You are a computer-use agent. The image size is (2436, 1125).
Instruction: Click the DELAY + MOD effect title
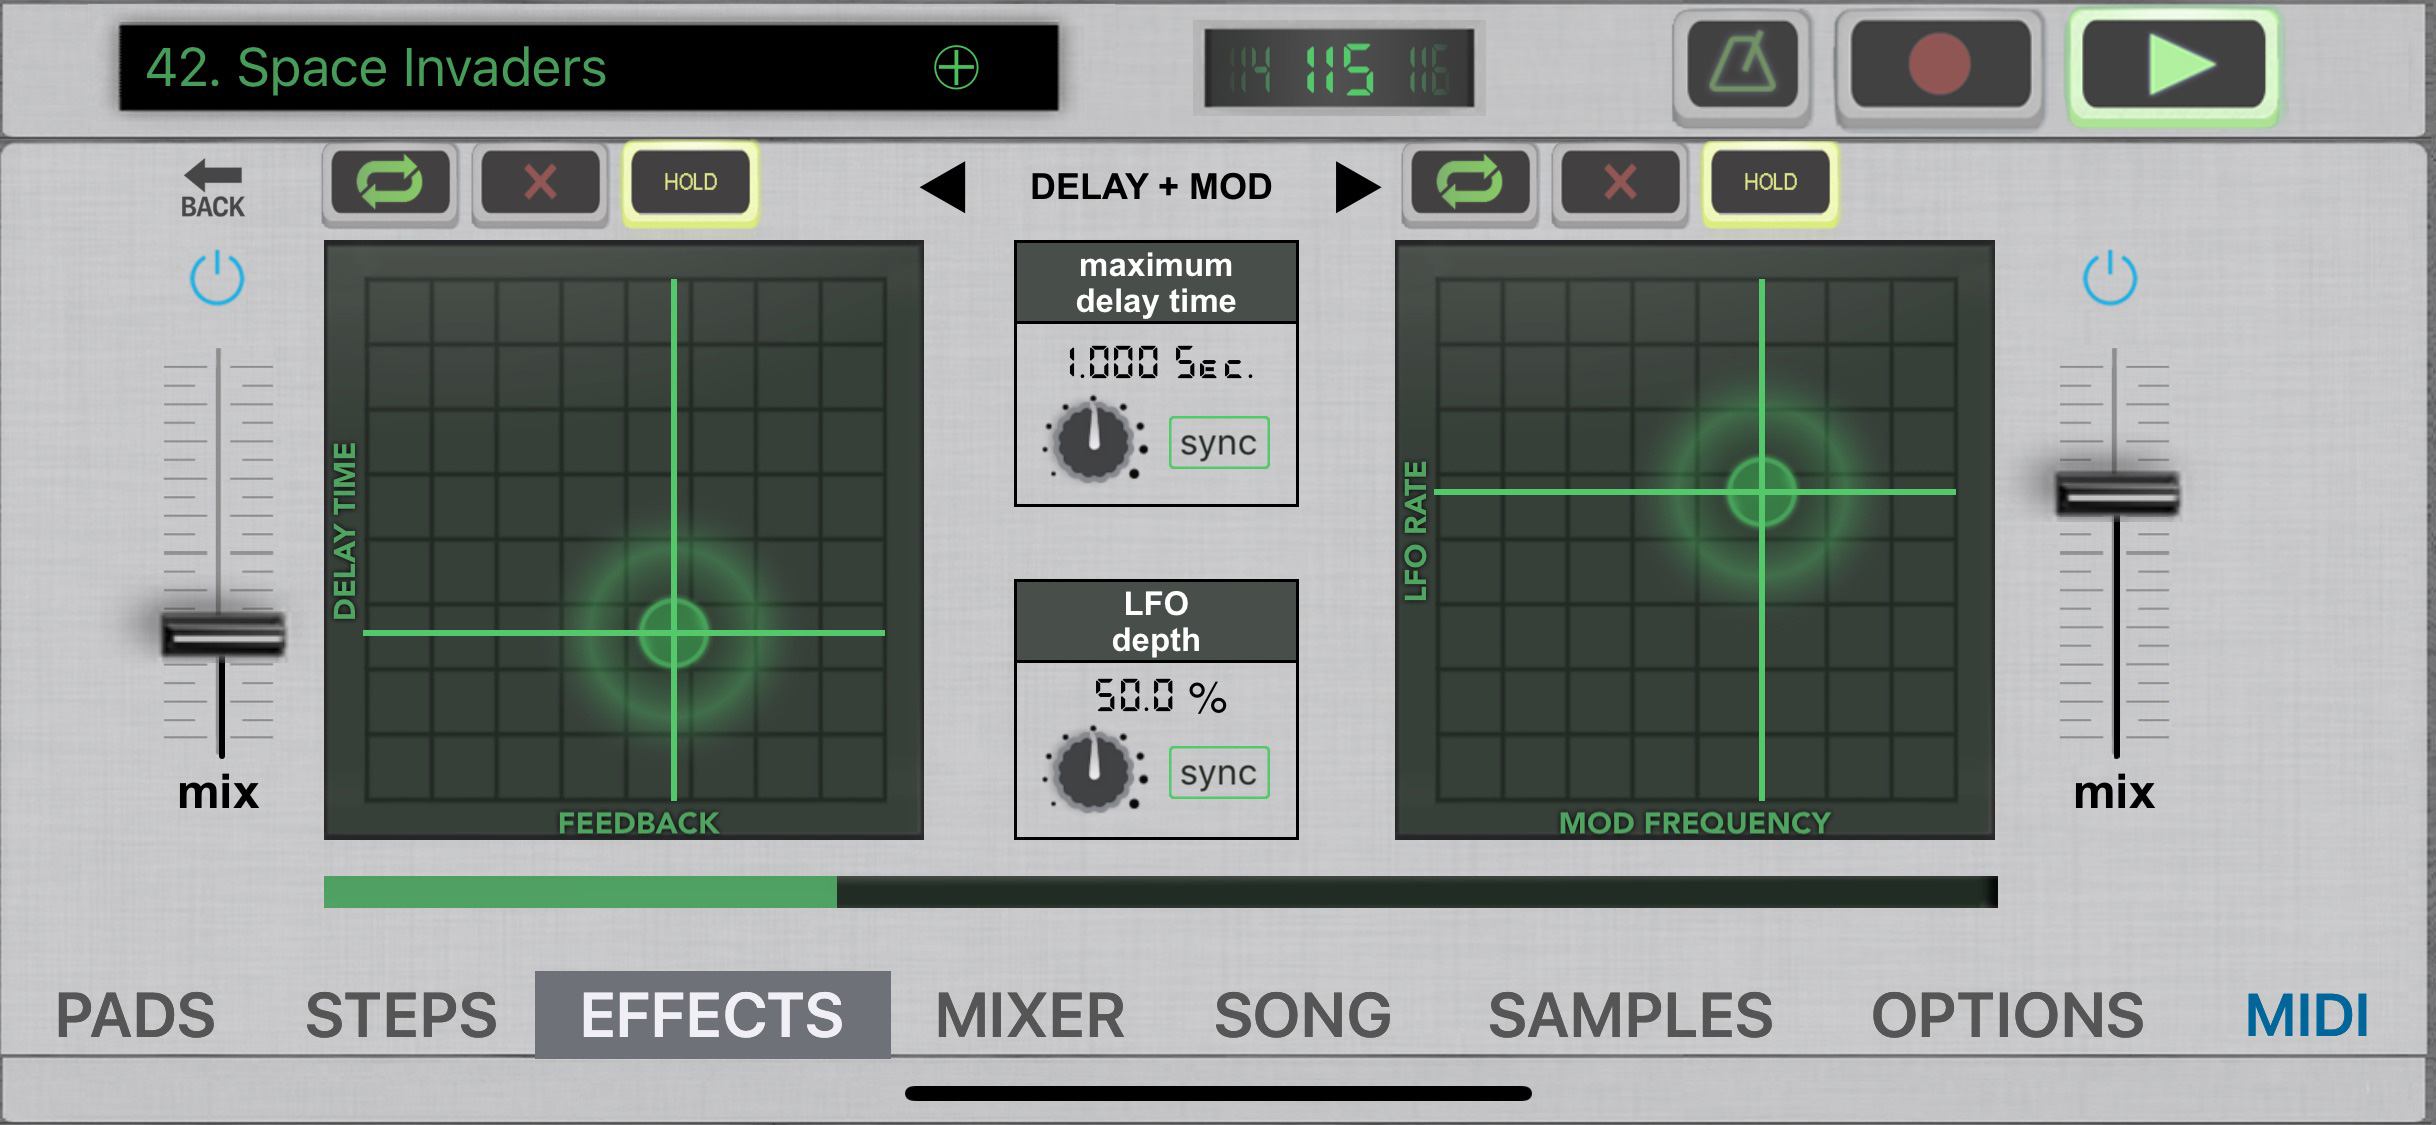tap(1151, 187)
